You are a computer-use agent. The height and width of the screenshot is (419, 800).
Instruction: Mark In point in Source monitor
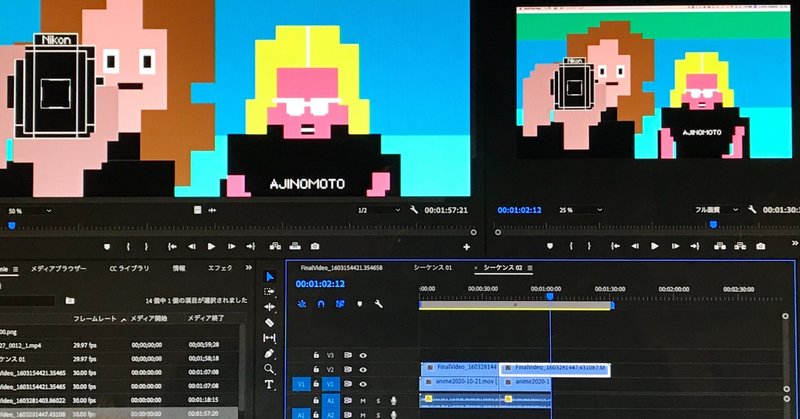click(x=128, y=247)
